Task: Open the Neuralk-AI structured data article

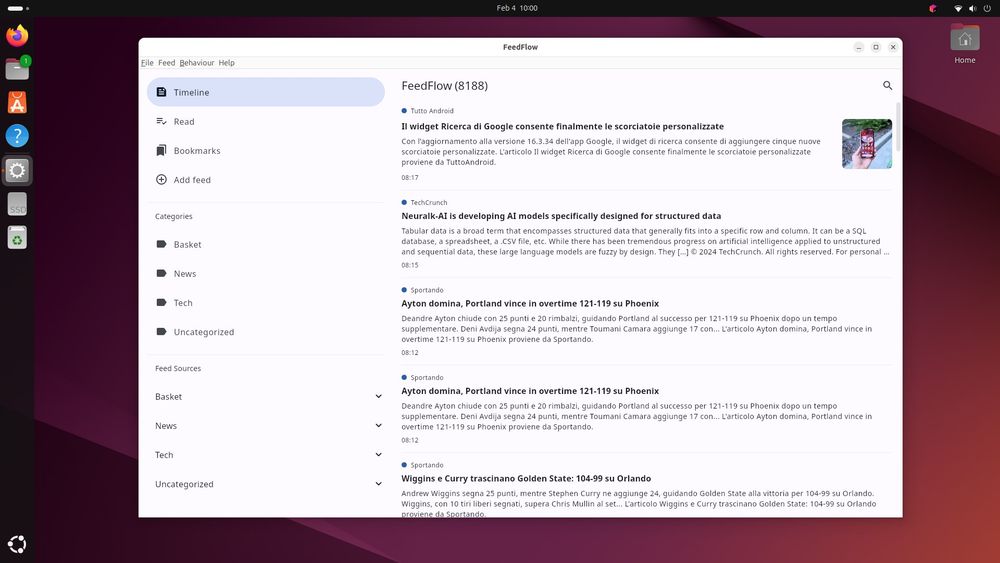Action: tap(561, 216)
